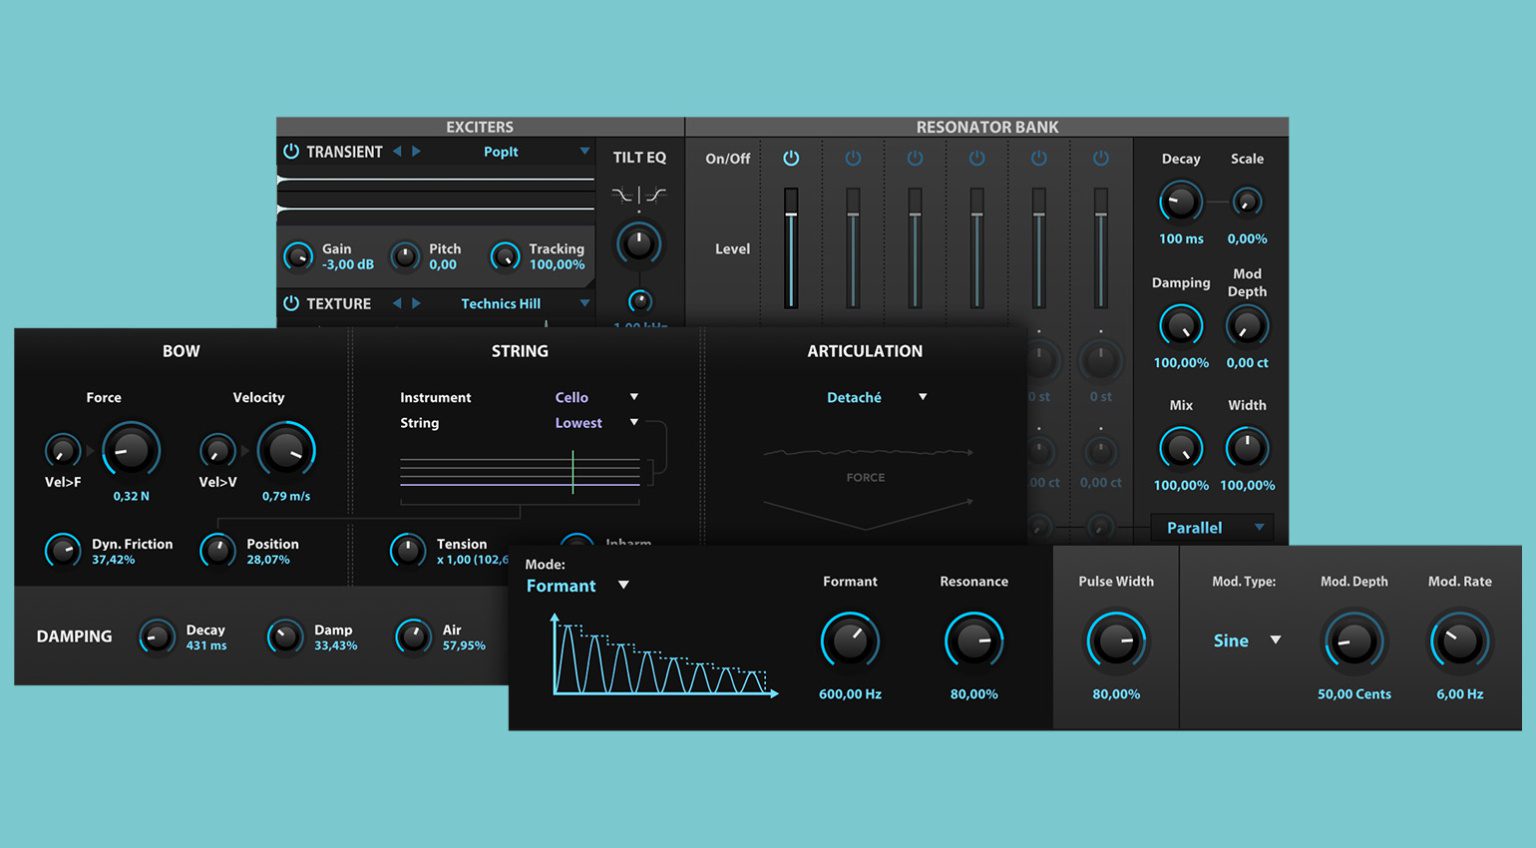Screen dimensions: 1536x848
Task: Click the Decay knob in Resonator Bank
Action: [x=1180, y=200]
